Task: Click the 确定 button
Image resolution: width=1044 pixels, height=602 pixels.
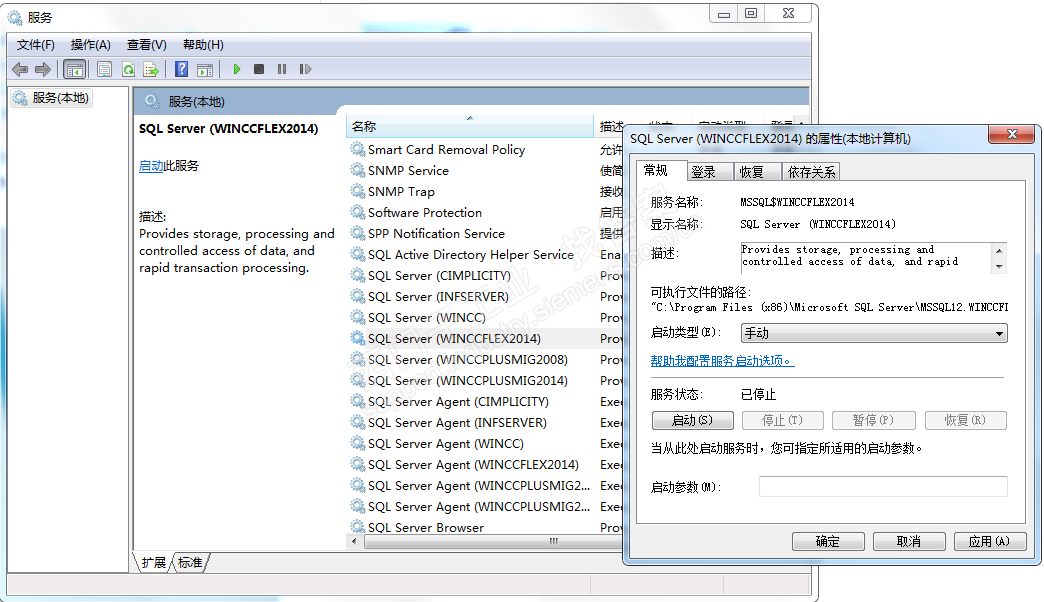Action: pyautogui.click(x=828, y=541)
